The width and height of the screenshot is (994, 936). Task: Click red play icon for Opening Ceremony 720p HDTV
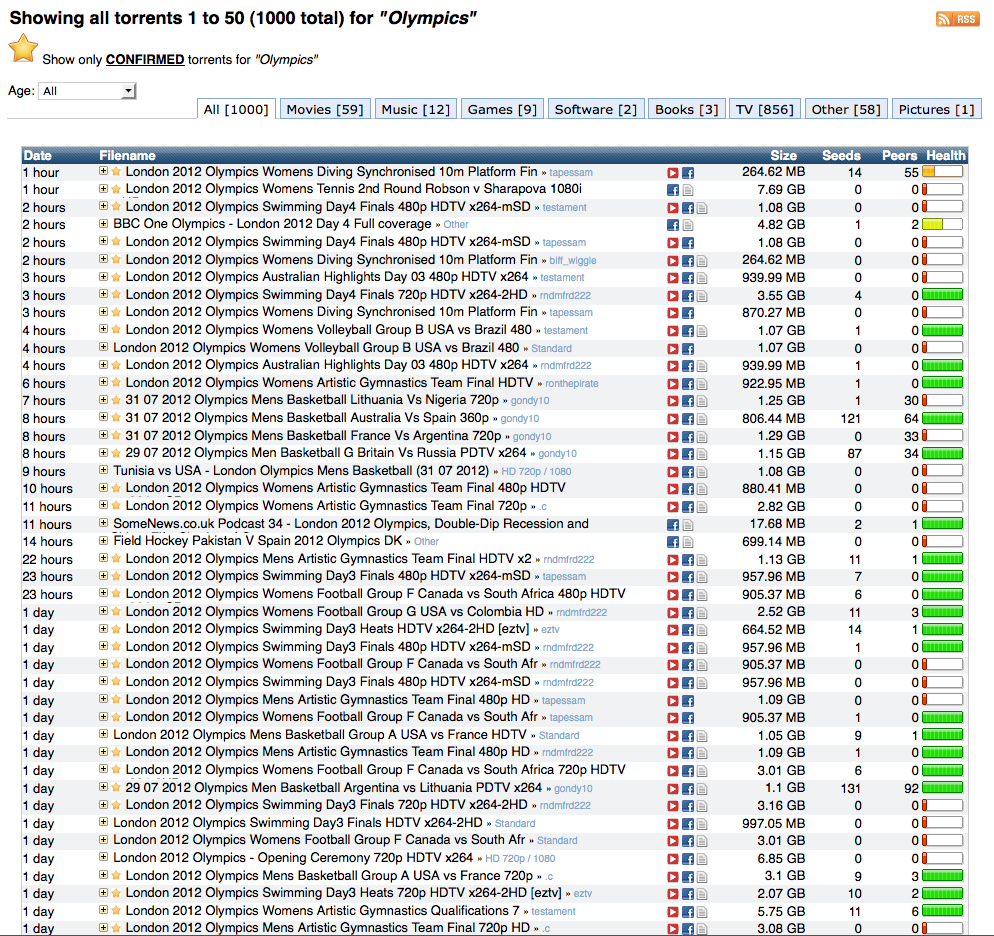click(x=673, y=859)
